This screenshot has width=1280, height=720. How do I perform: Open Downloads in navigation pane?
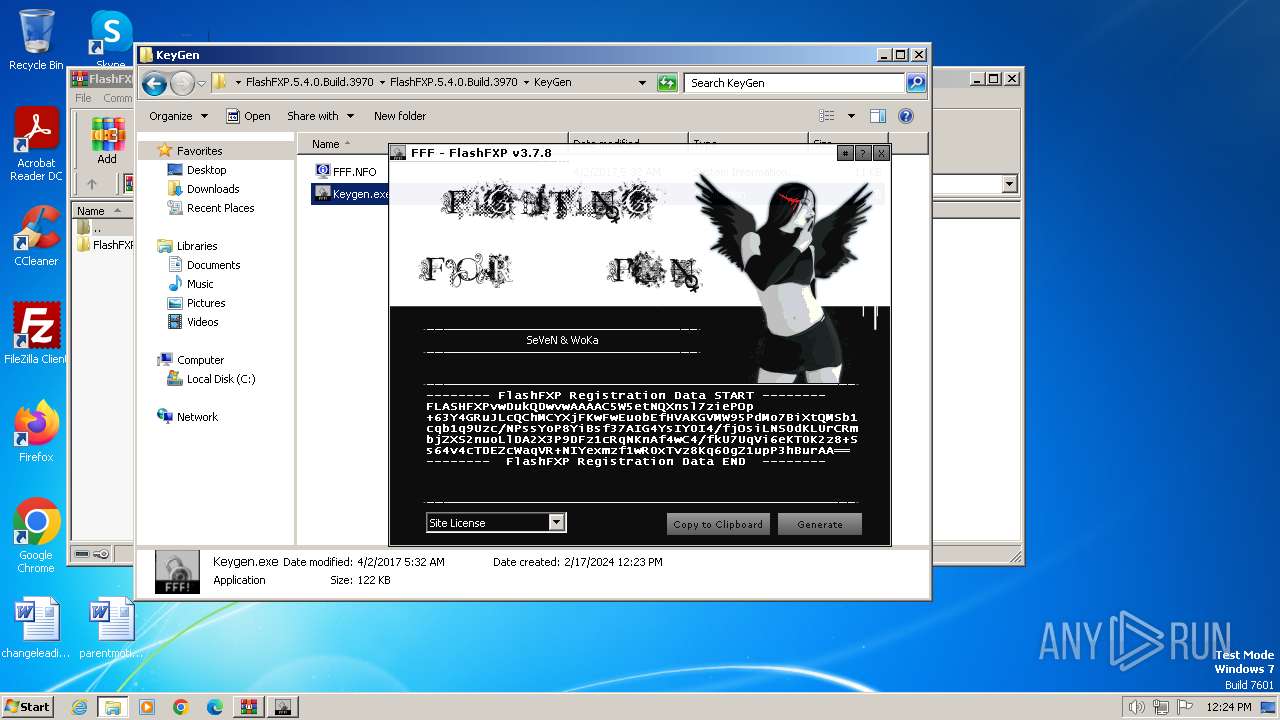coord(213,189)
